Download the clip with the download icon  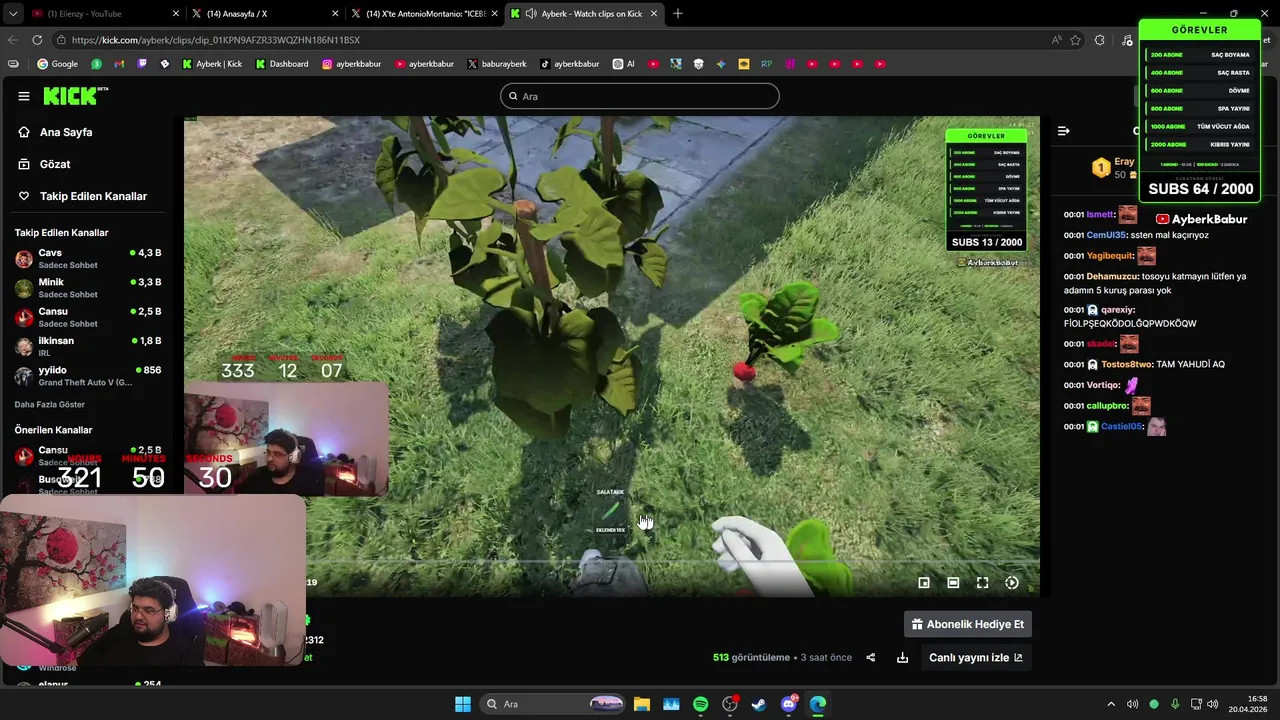pos(902,657)
